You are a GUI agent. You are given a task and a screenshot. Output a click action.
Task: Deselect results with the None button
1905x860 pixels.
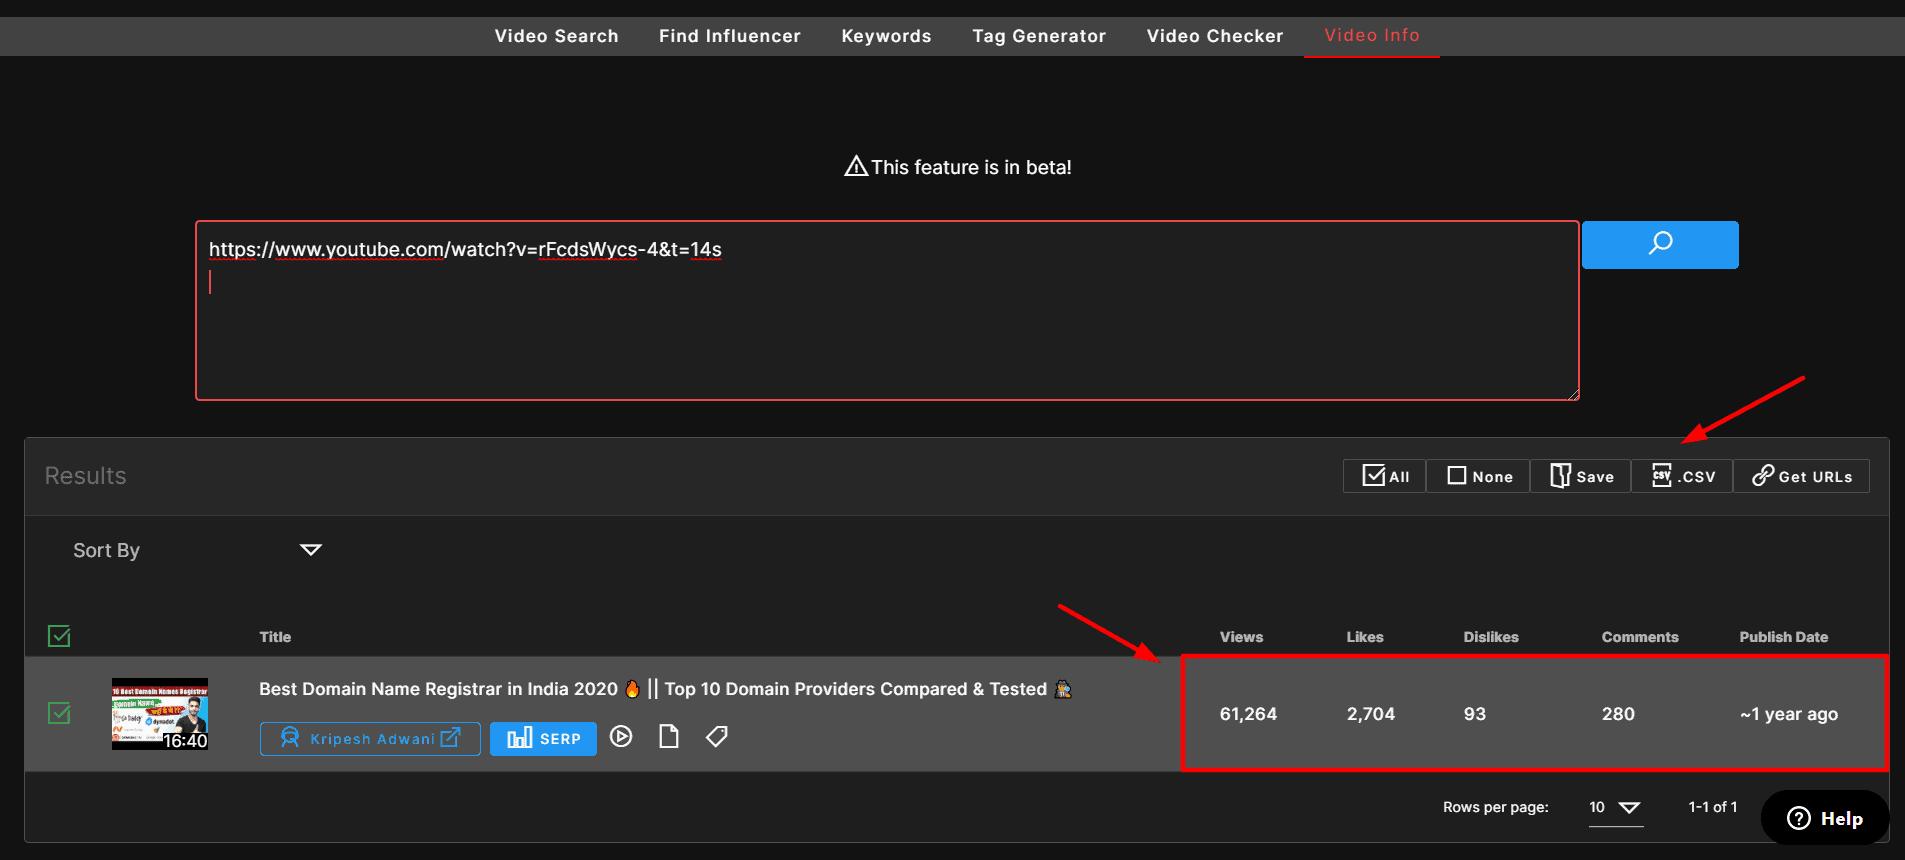(1479, 476)
